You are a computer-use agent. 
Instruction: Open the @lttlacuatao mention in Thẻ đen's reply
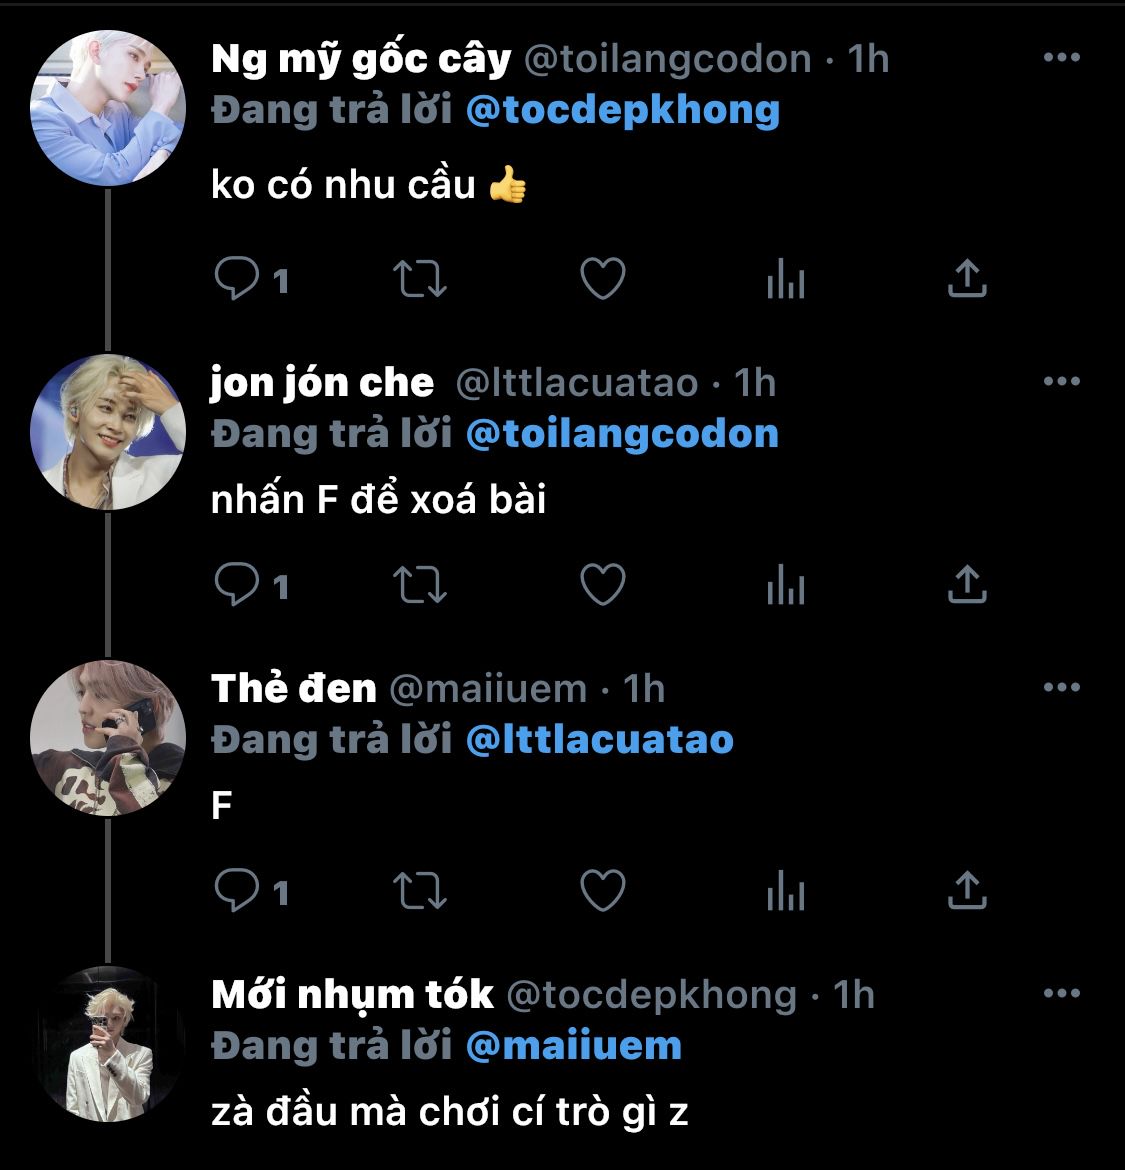[x=600, y=740]
